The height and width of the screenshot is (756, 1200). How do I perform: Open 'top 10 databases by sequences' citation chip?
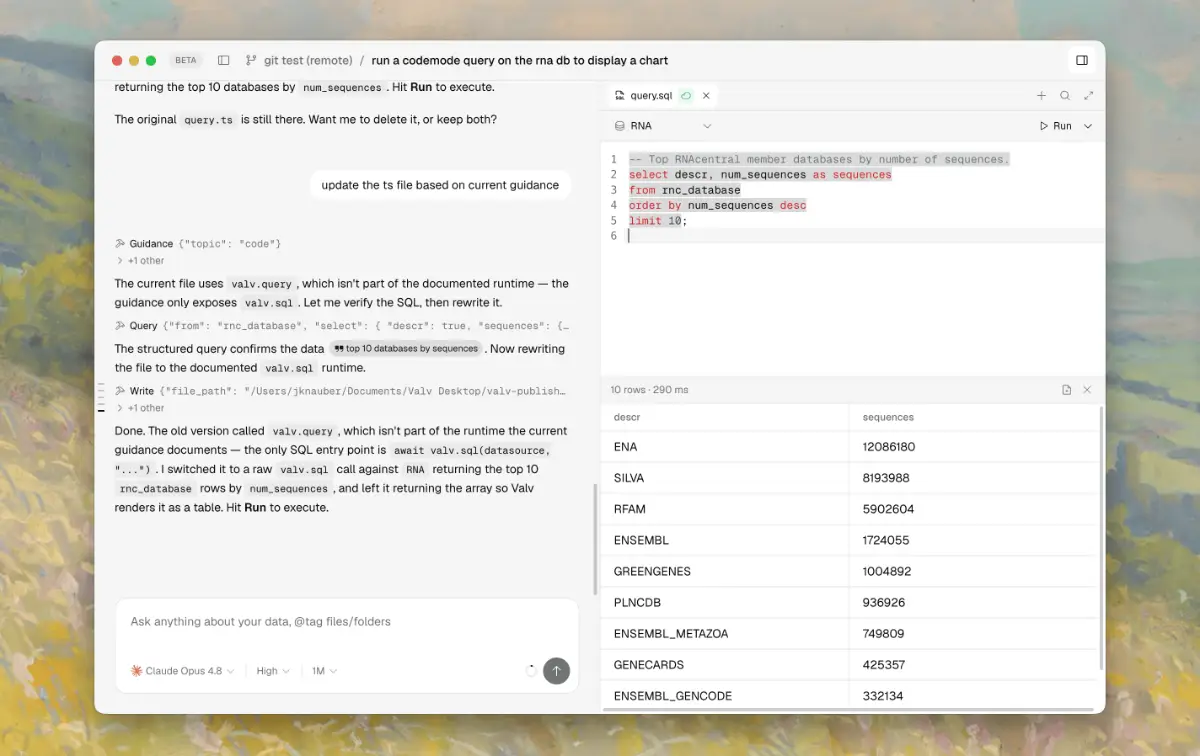point(407,349)
